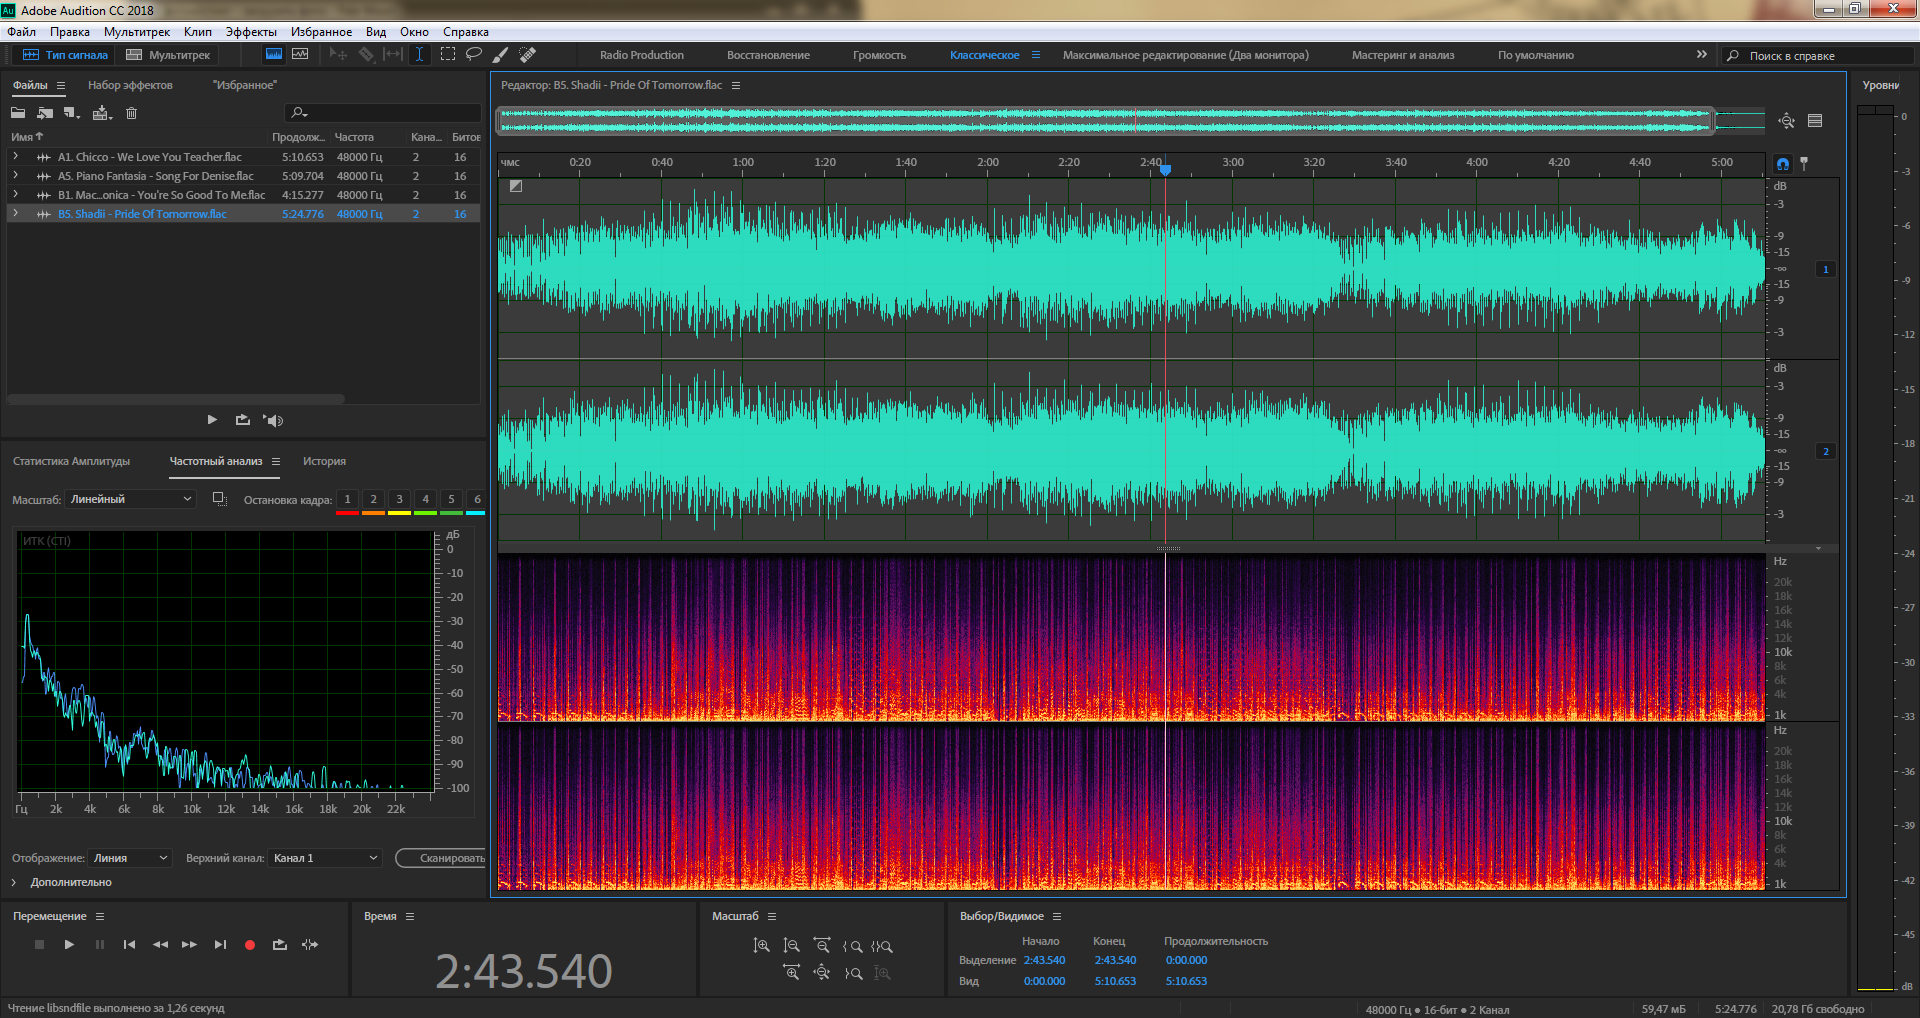Click the Pause button in transport
Screen dimensions: 1920x1018
99,944
